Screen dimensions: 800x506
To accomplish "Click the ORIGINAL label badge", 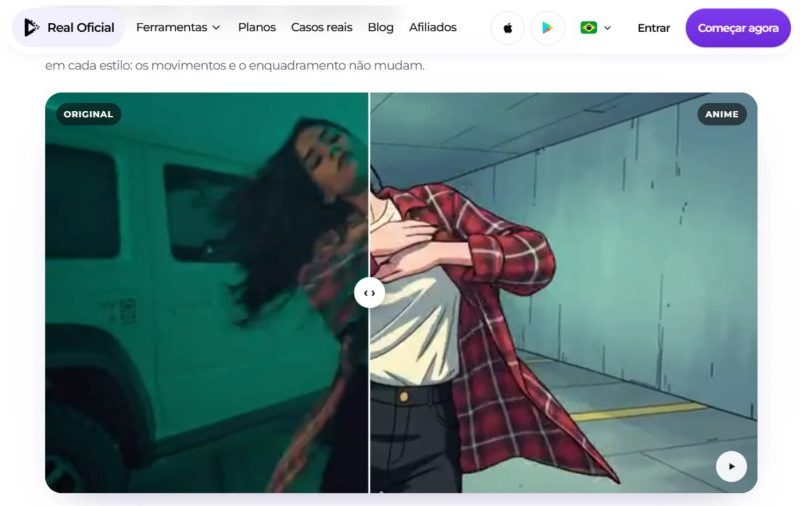I will click(88, 114).
